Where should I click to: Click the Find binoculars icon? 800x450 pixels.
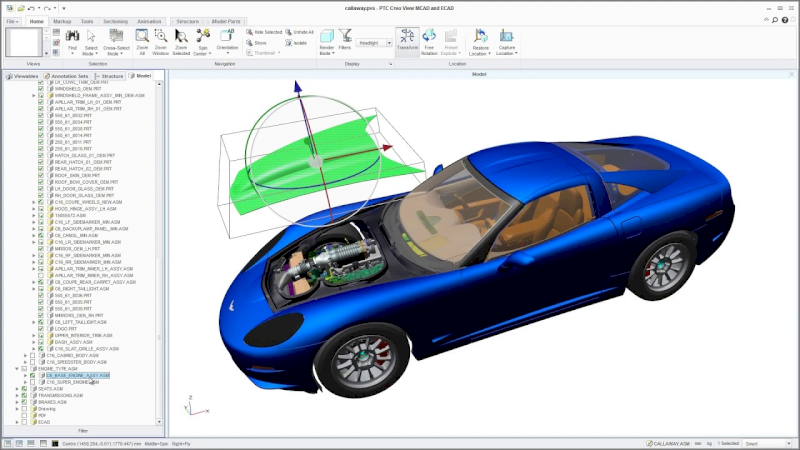pyautogui.click(x=71, y=37)
